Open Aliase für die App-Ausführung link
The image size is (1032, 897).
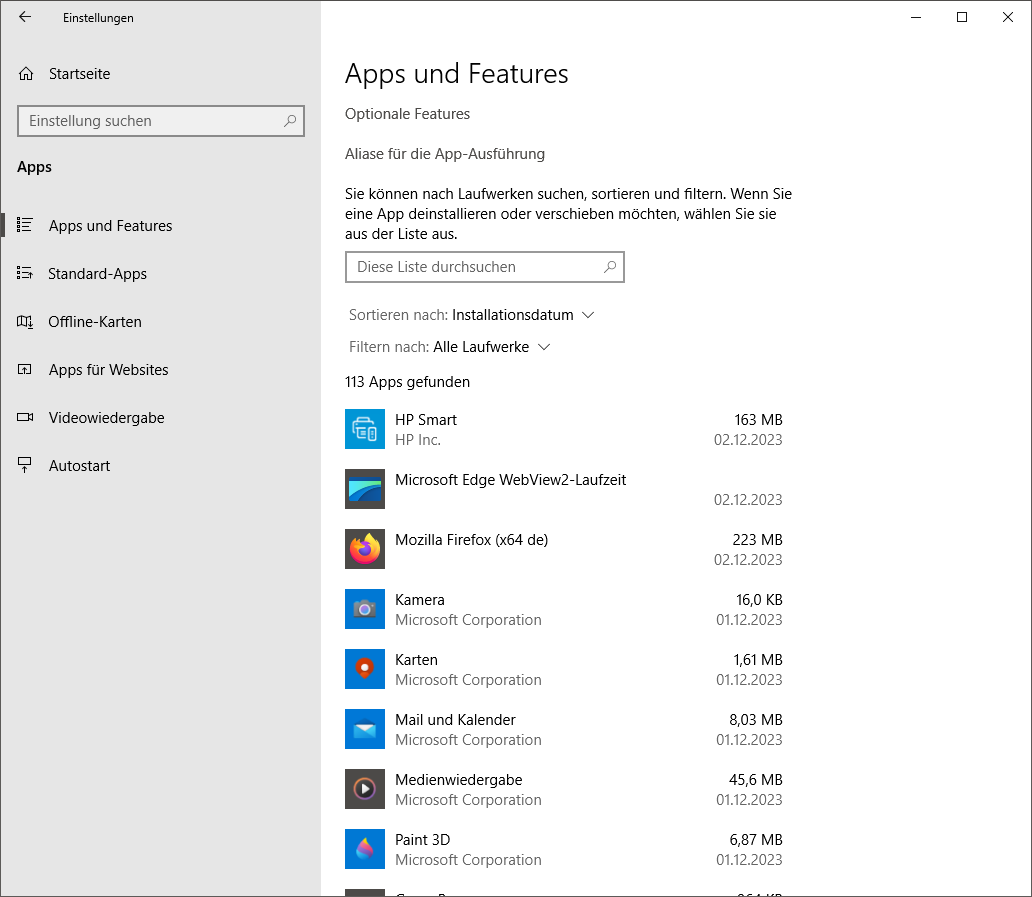click(445, 154)
